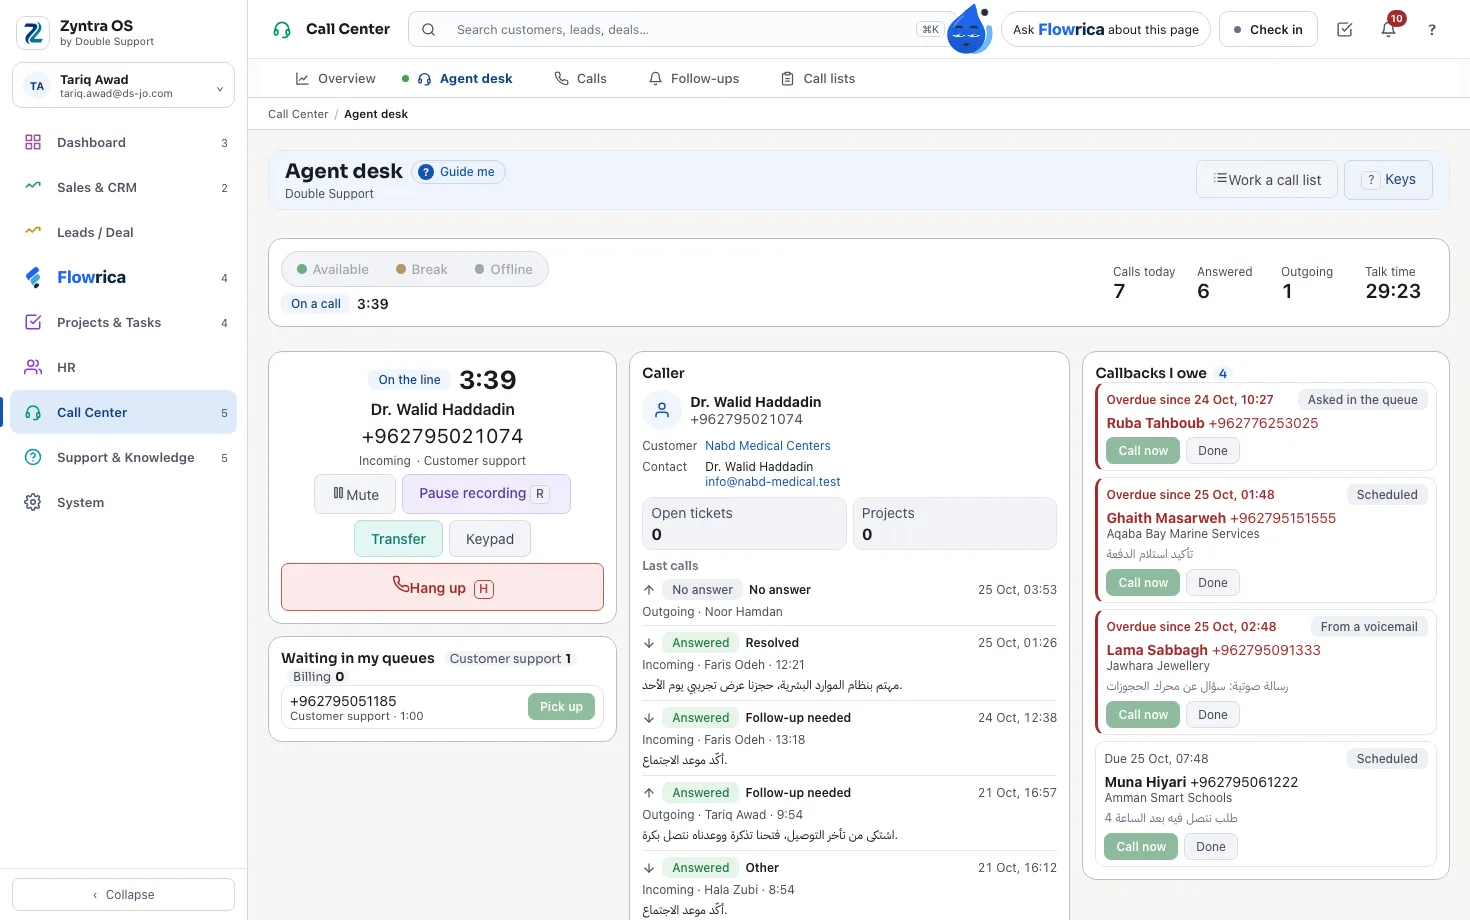The image size is (1470, 920).
Task: Open the Call lists tab
Action: pyautogui.click(x=818, y=79)
